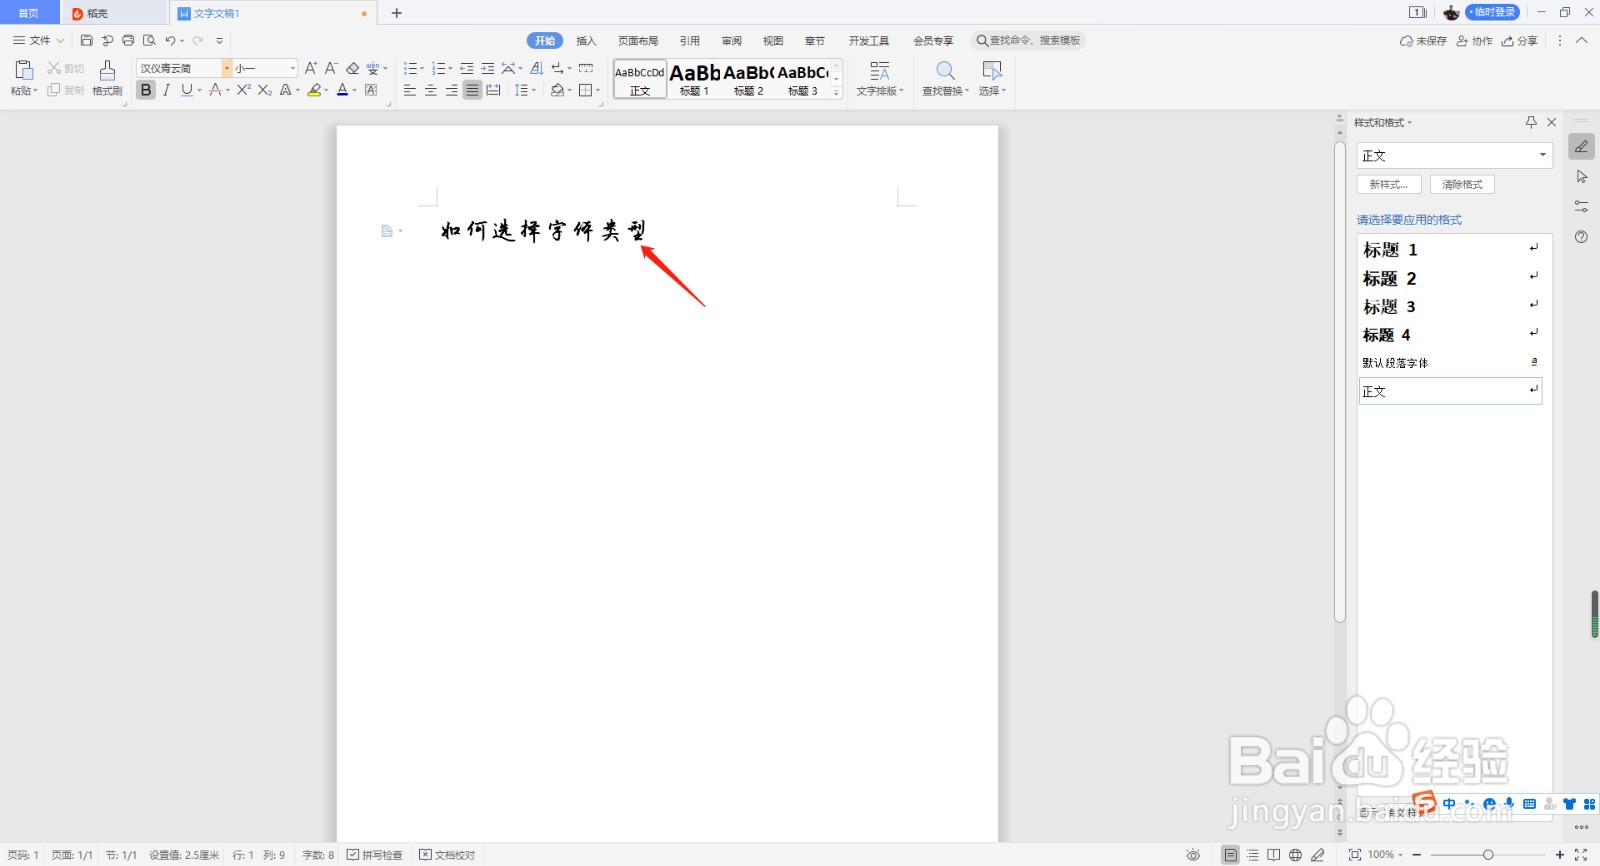Align text right
This screenshot has width=1600, height=866.
(452, 90)
